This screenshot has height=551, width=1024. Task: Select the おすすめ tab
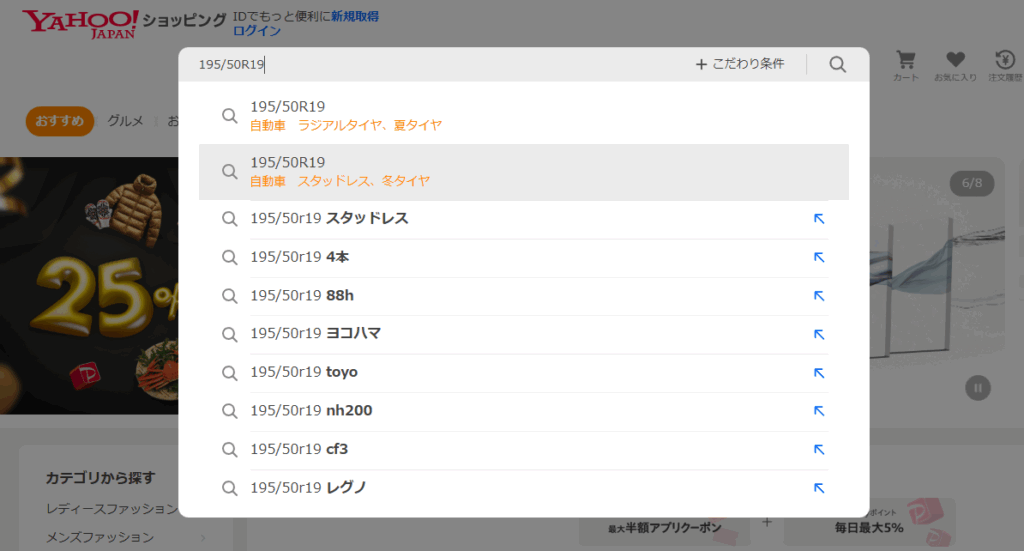(59, 121)
